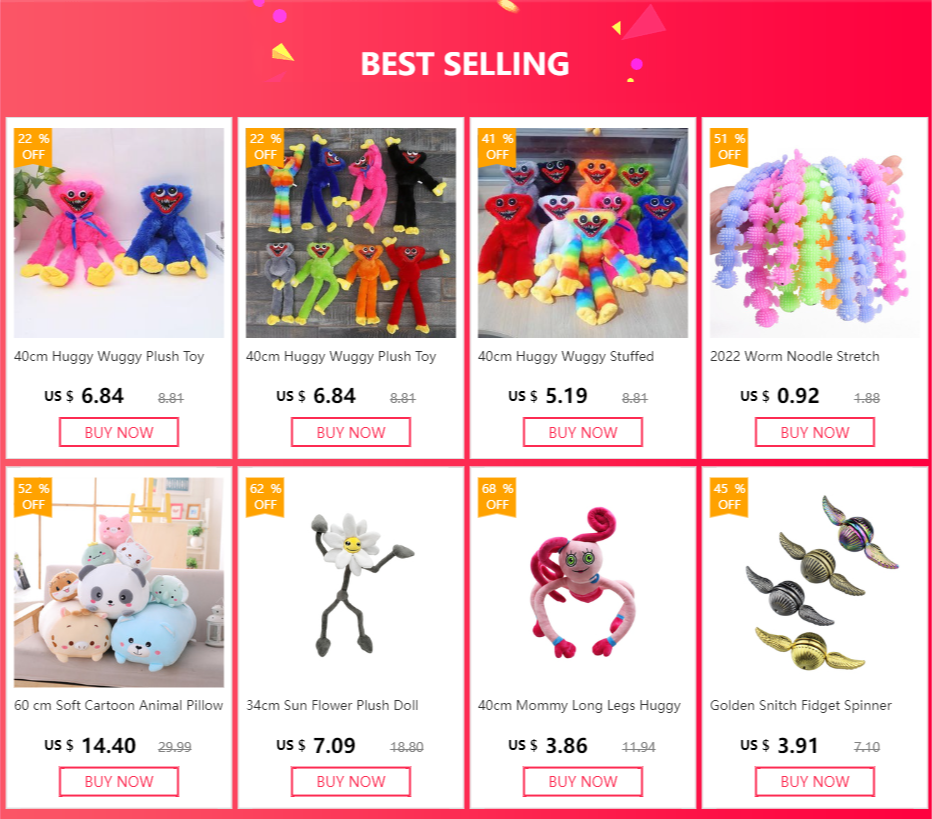The height and width of the screenshot is (819, 932).
Task: View the Mommy Long Legs plush image
Action: pos(582,582)
